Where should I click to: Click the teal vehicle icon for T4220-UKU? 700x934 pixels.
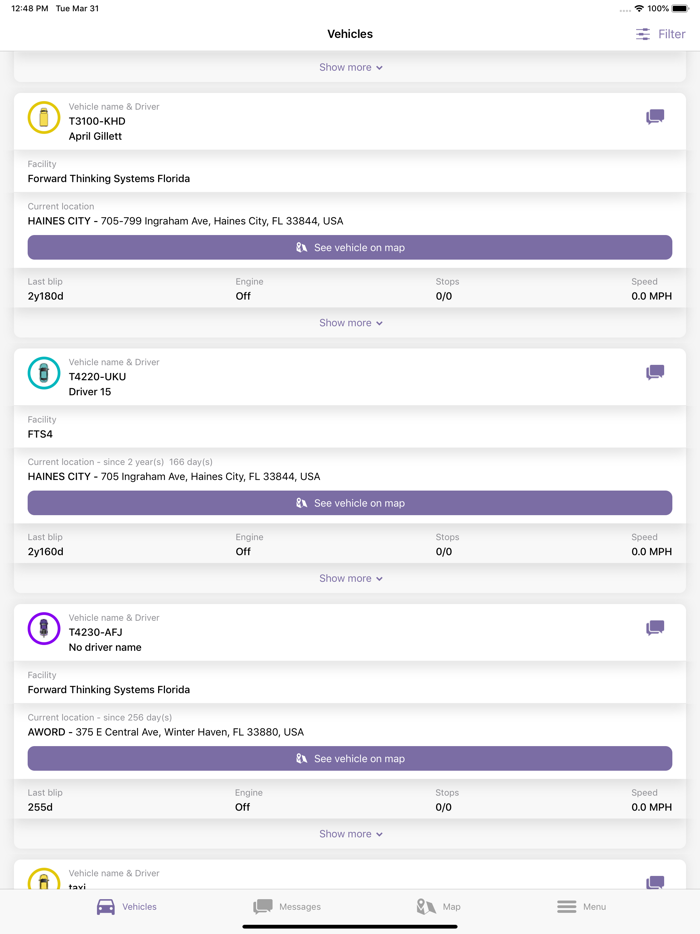[x=43, y=372]
